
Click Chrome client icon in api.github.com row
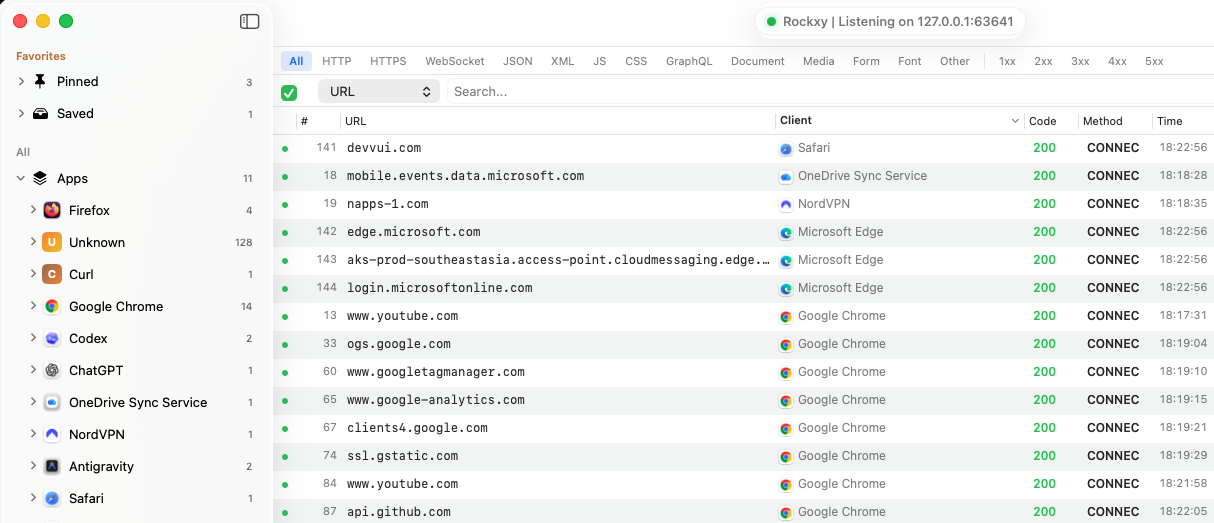786,512
